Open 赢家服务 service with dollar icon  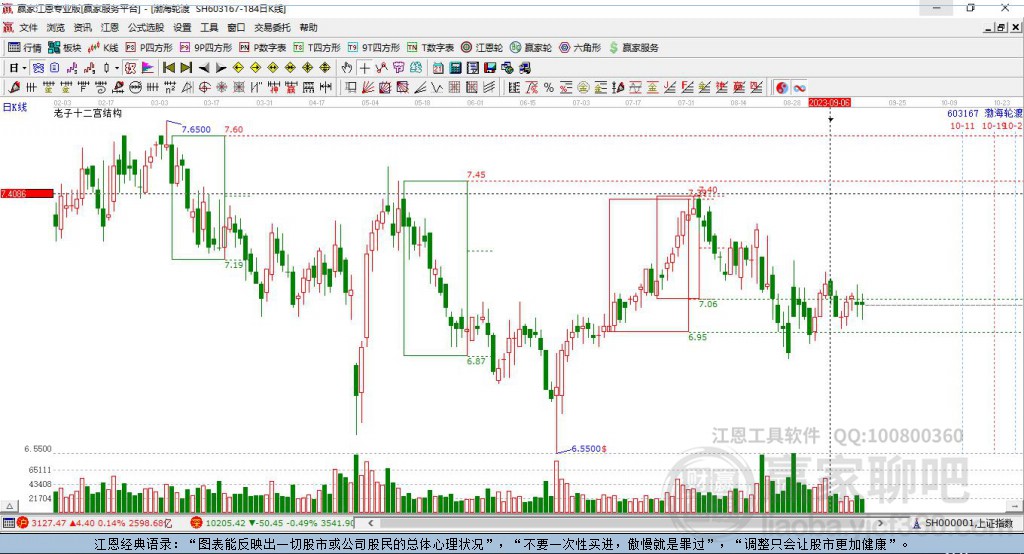(633, 48)
